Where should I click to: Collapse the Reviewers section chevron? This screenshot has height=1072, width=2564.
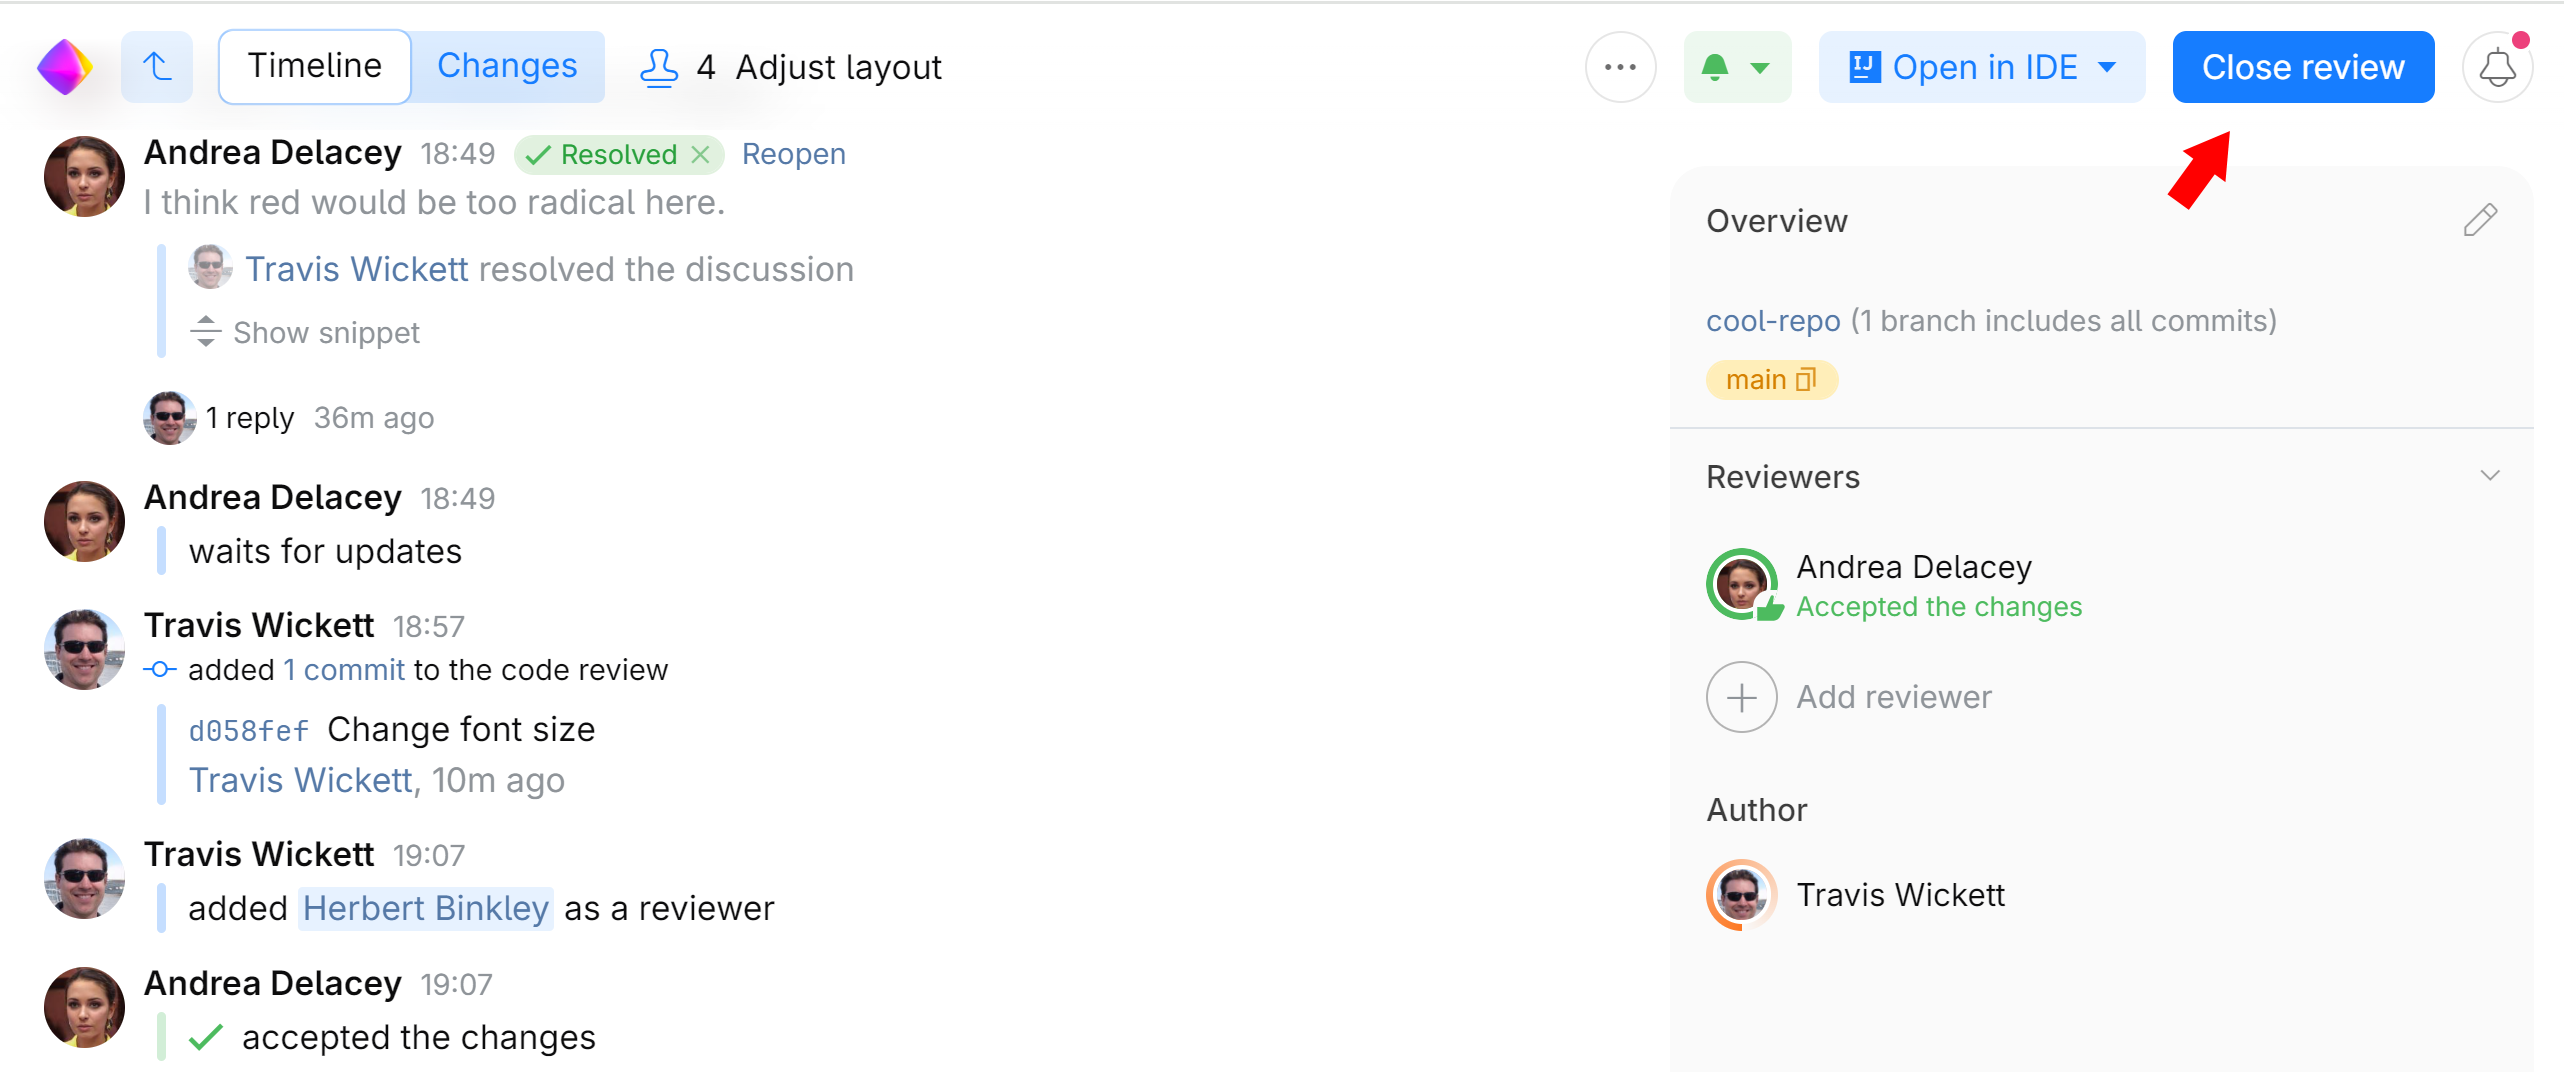(x=2490, y=476)
